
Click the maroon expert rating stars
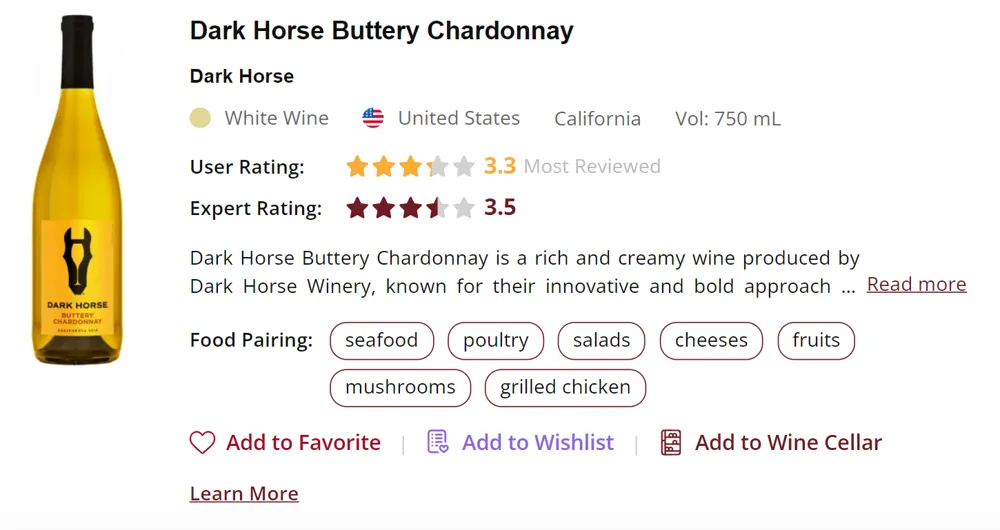pyautogui.click(x=410, y=208)
